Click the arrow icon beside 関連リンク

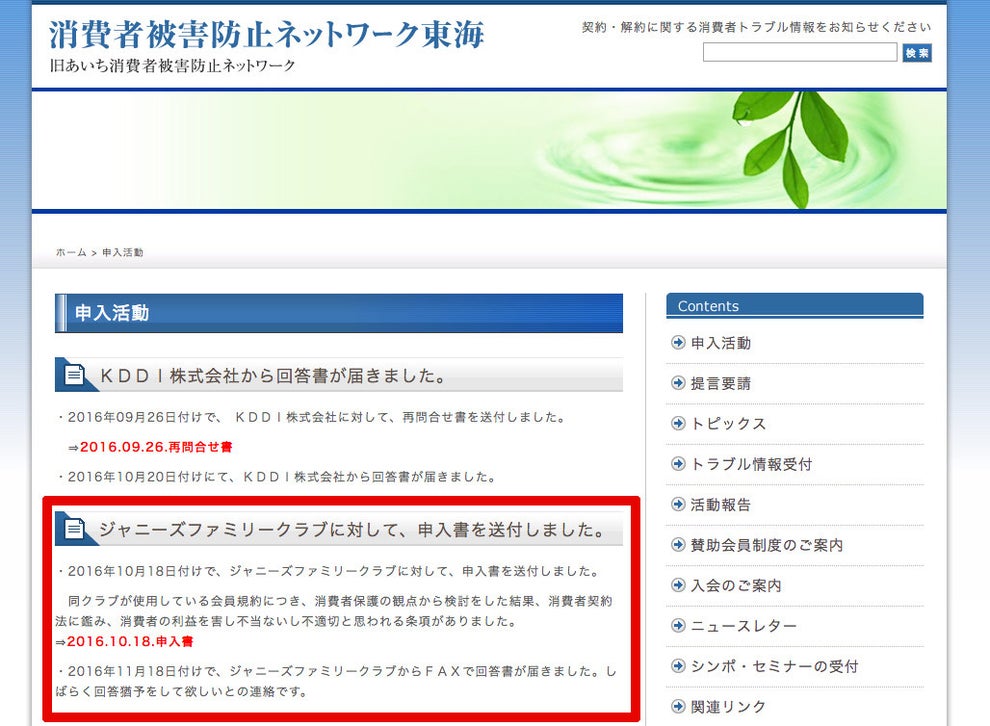coord(677,706)
